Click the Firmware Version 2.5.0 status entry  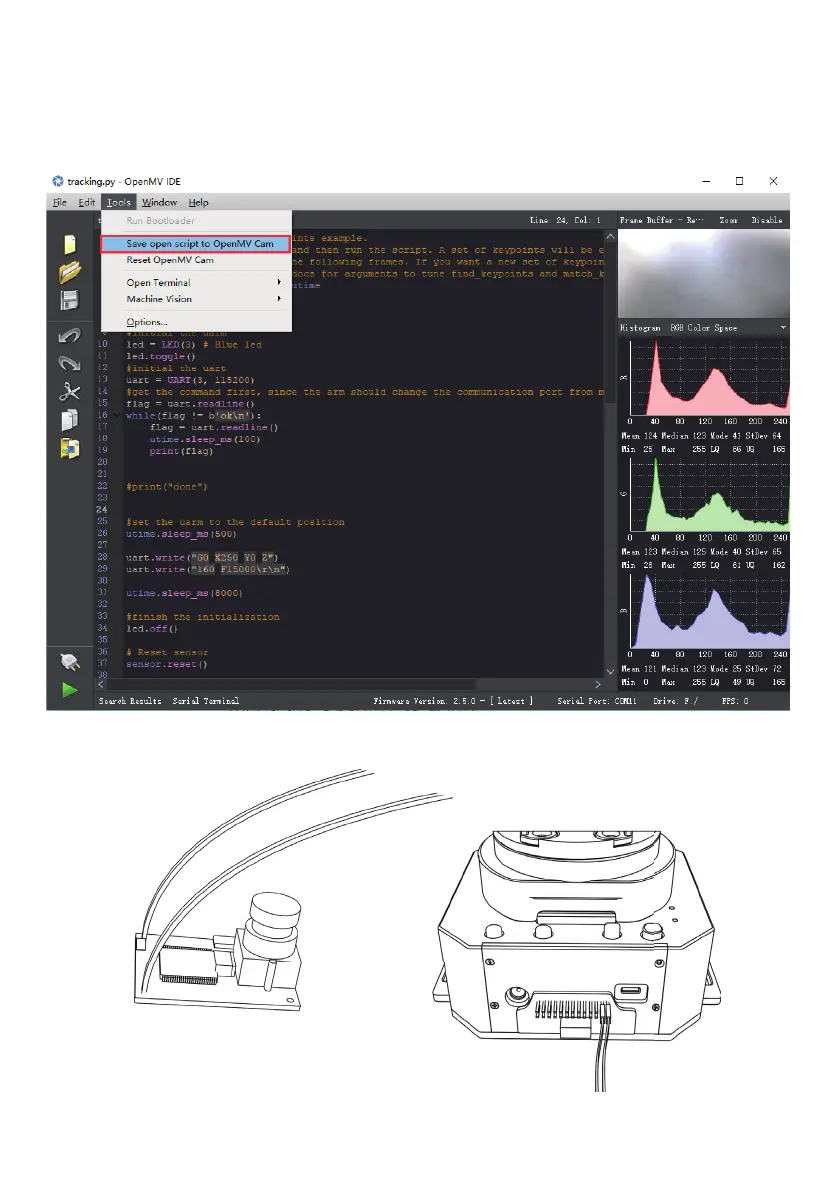pos(453,701)
